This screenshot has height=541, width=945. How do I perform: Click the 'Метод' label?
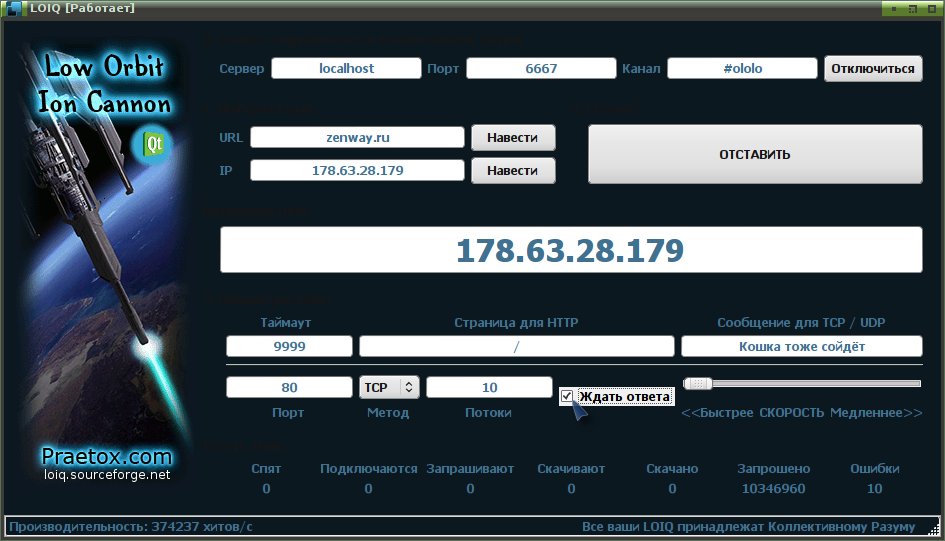tap(388, 413)
